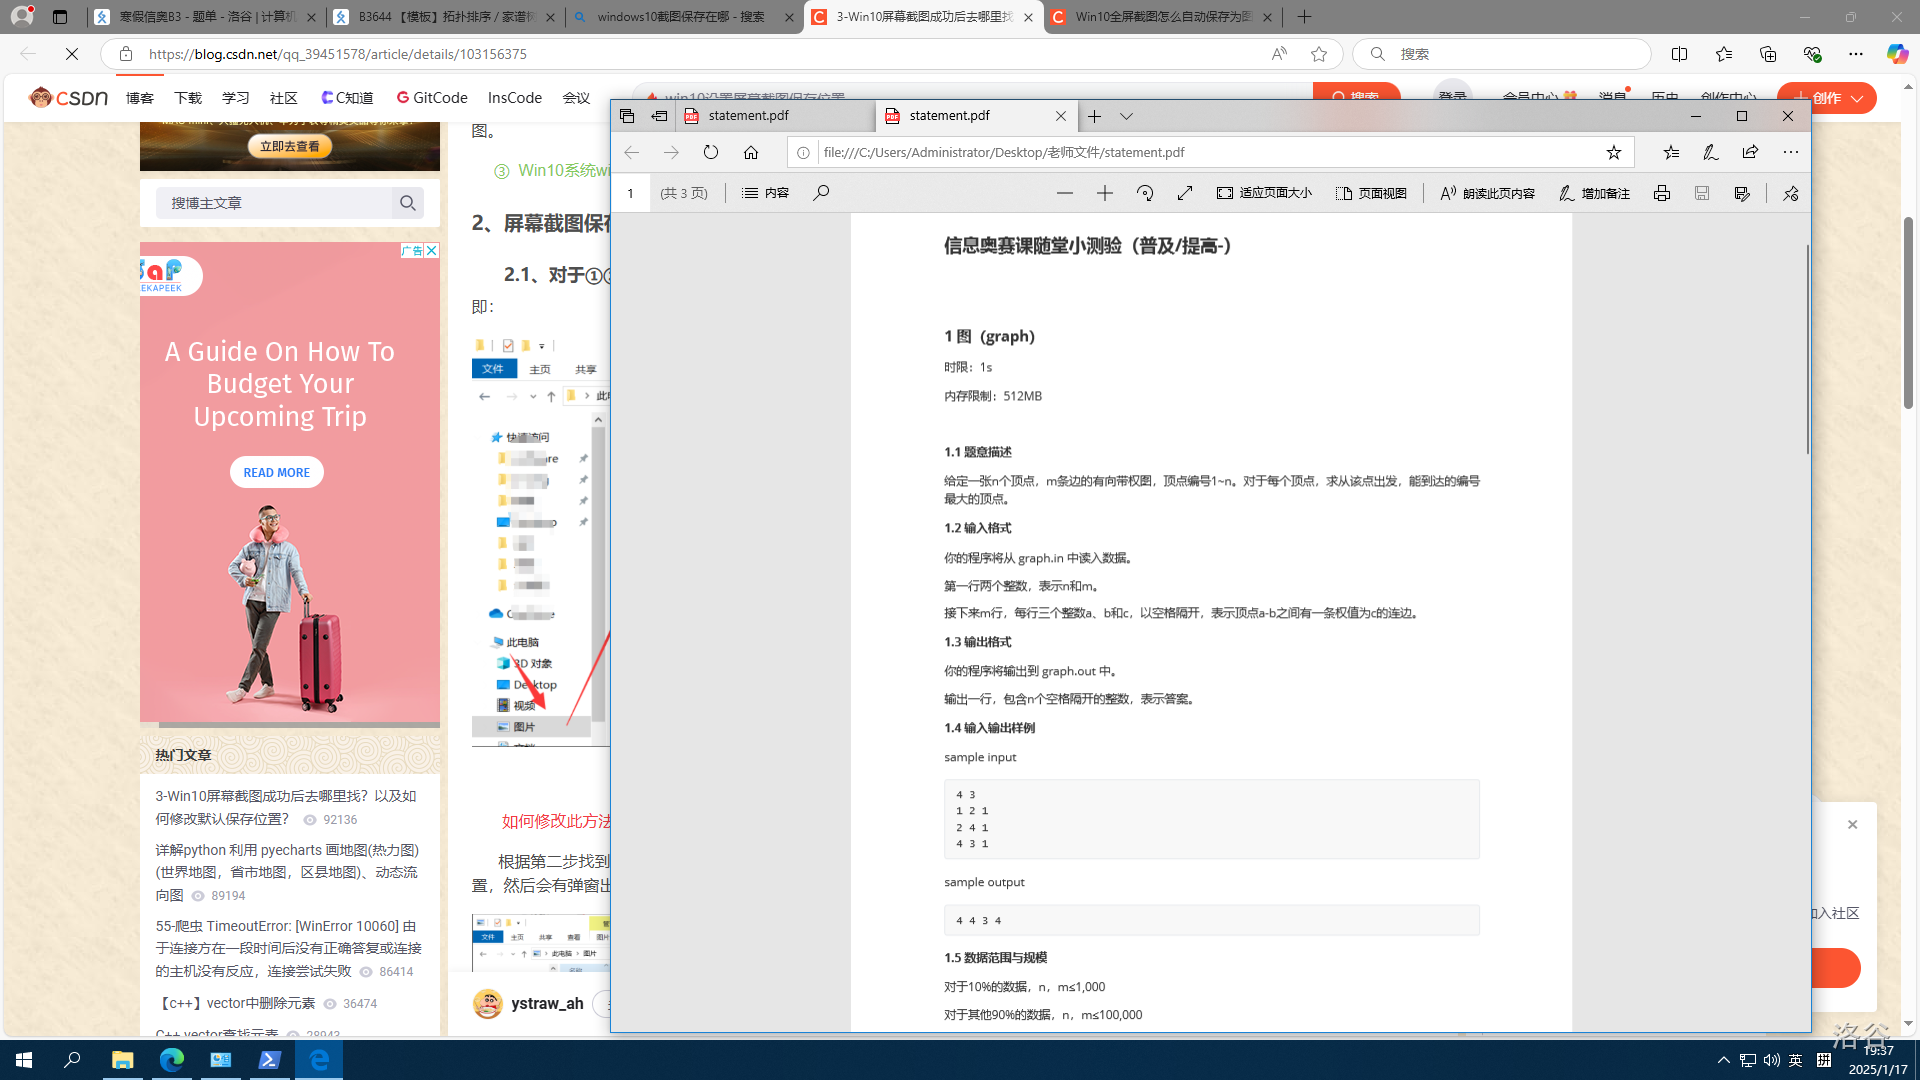Open PDF search magnifier tool

click(x=821, y=193)
